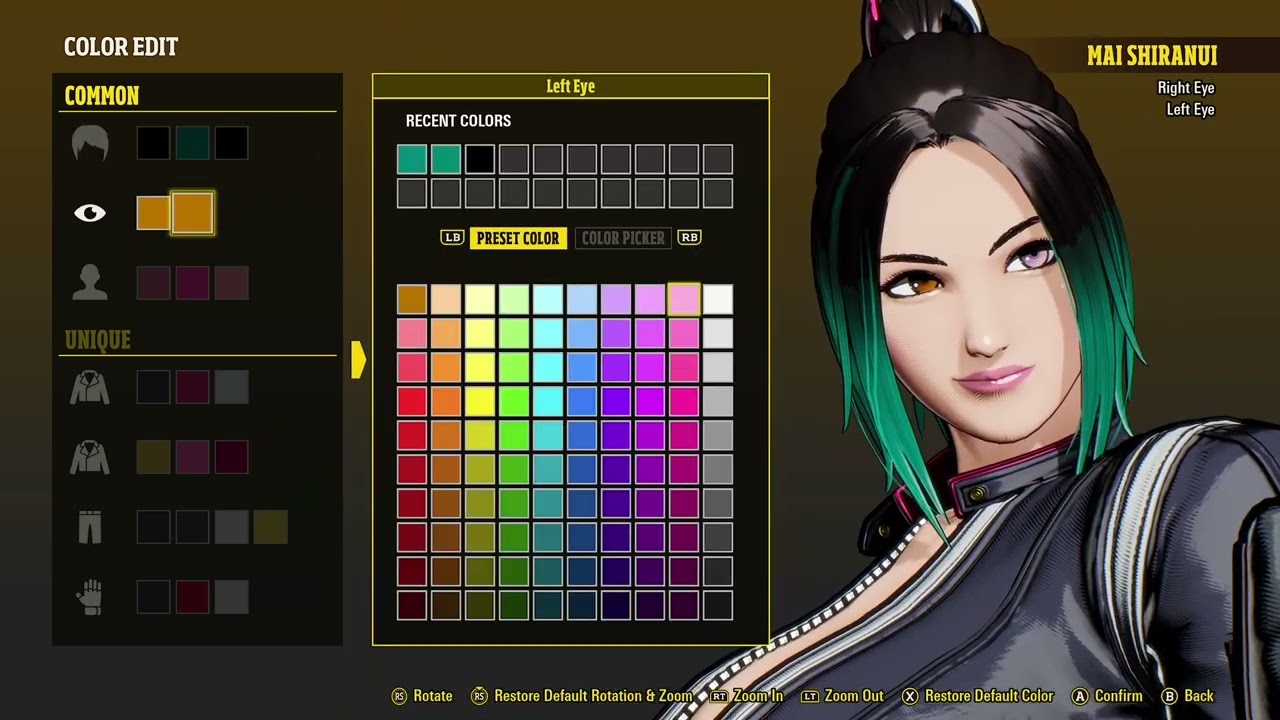Click the RECENT COLORS heading
Viewport: 1280px width, 720px height.
click(458, 121)
